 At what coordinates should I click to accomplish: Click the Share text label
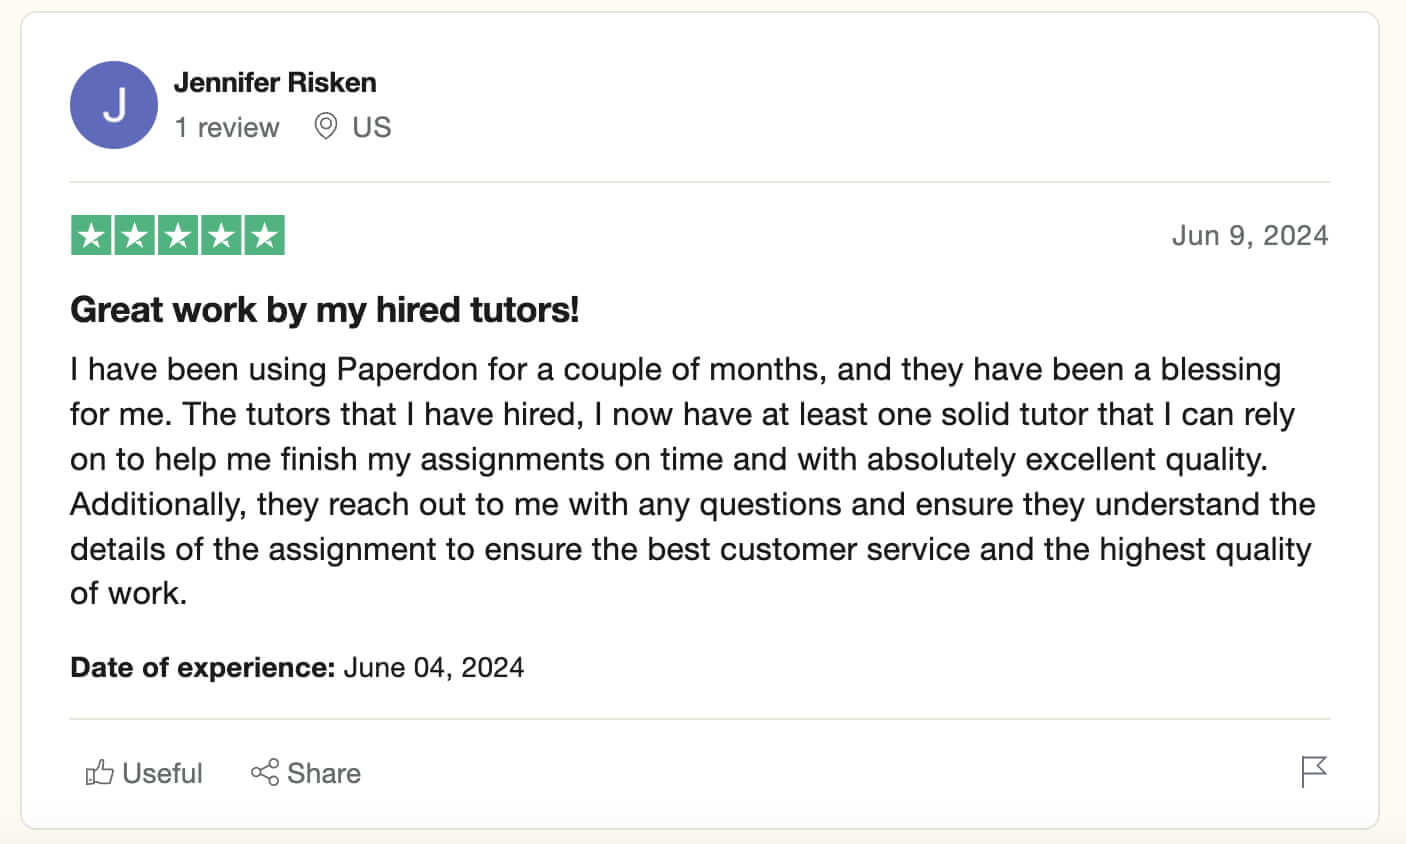324,773
